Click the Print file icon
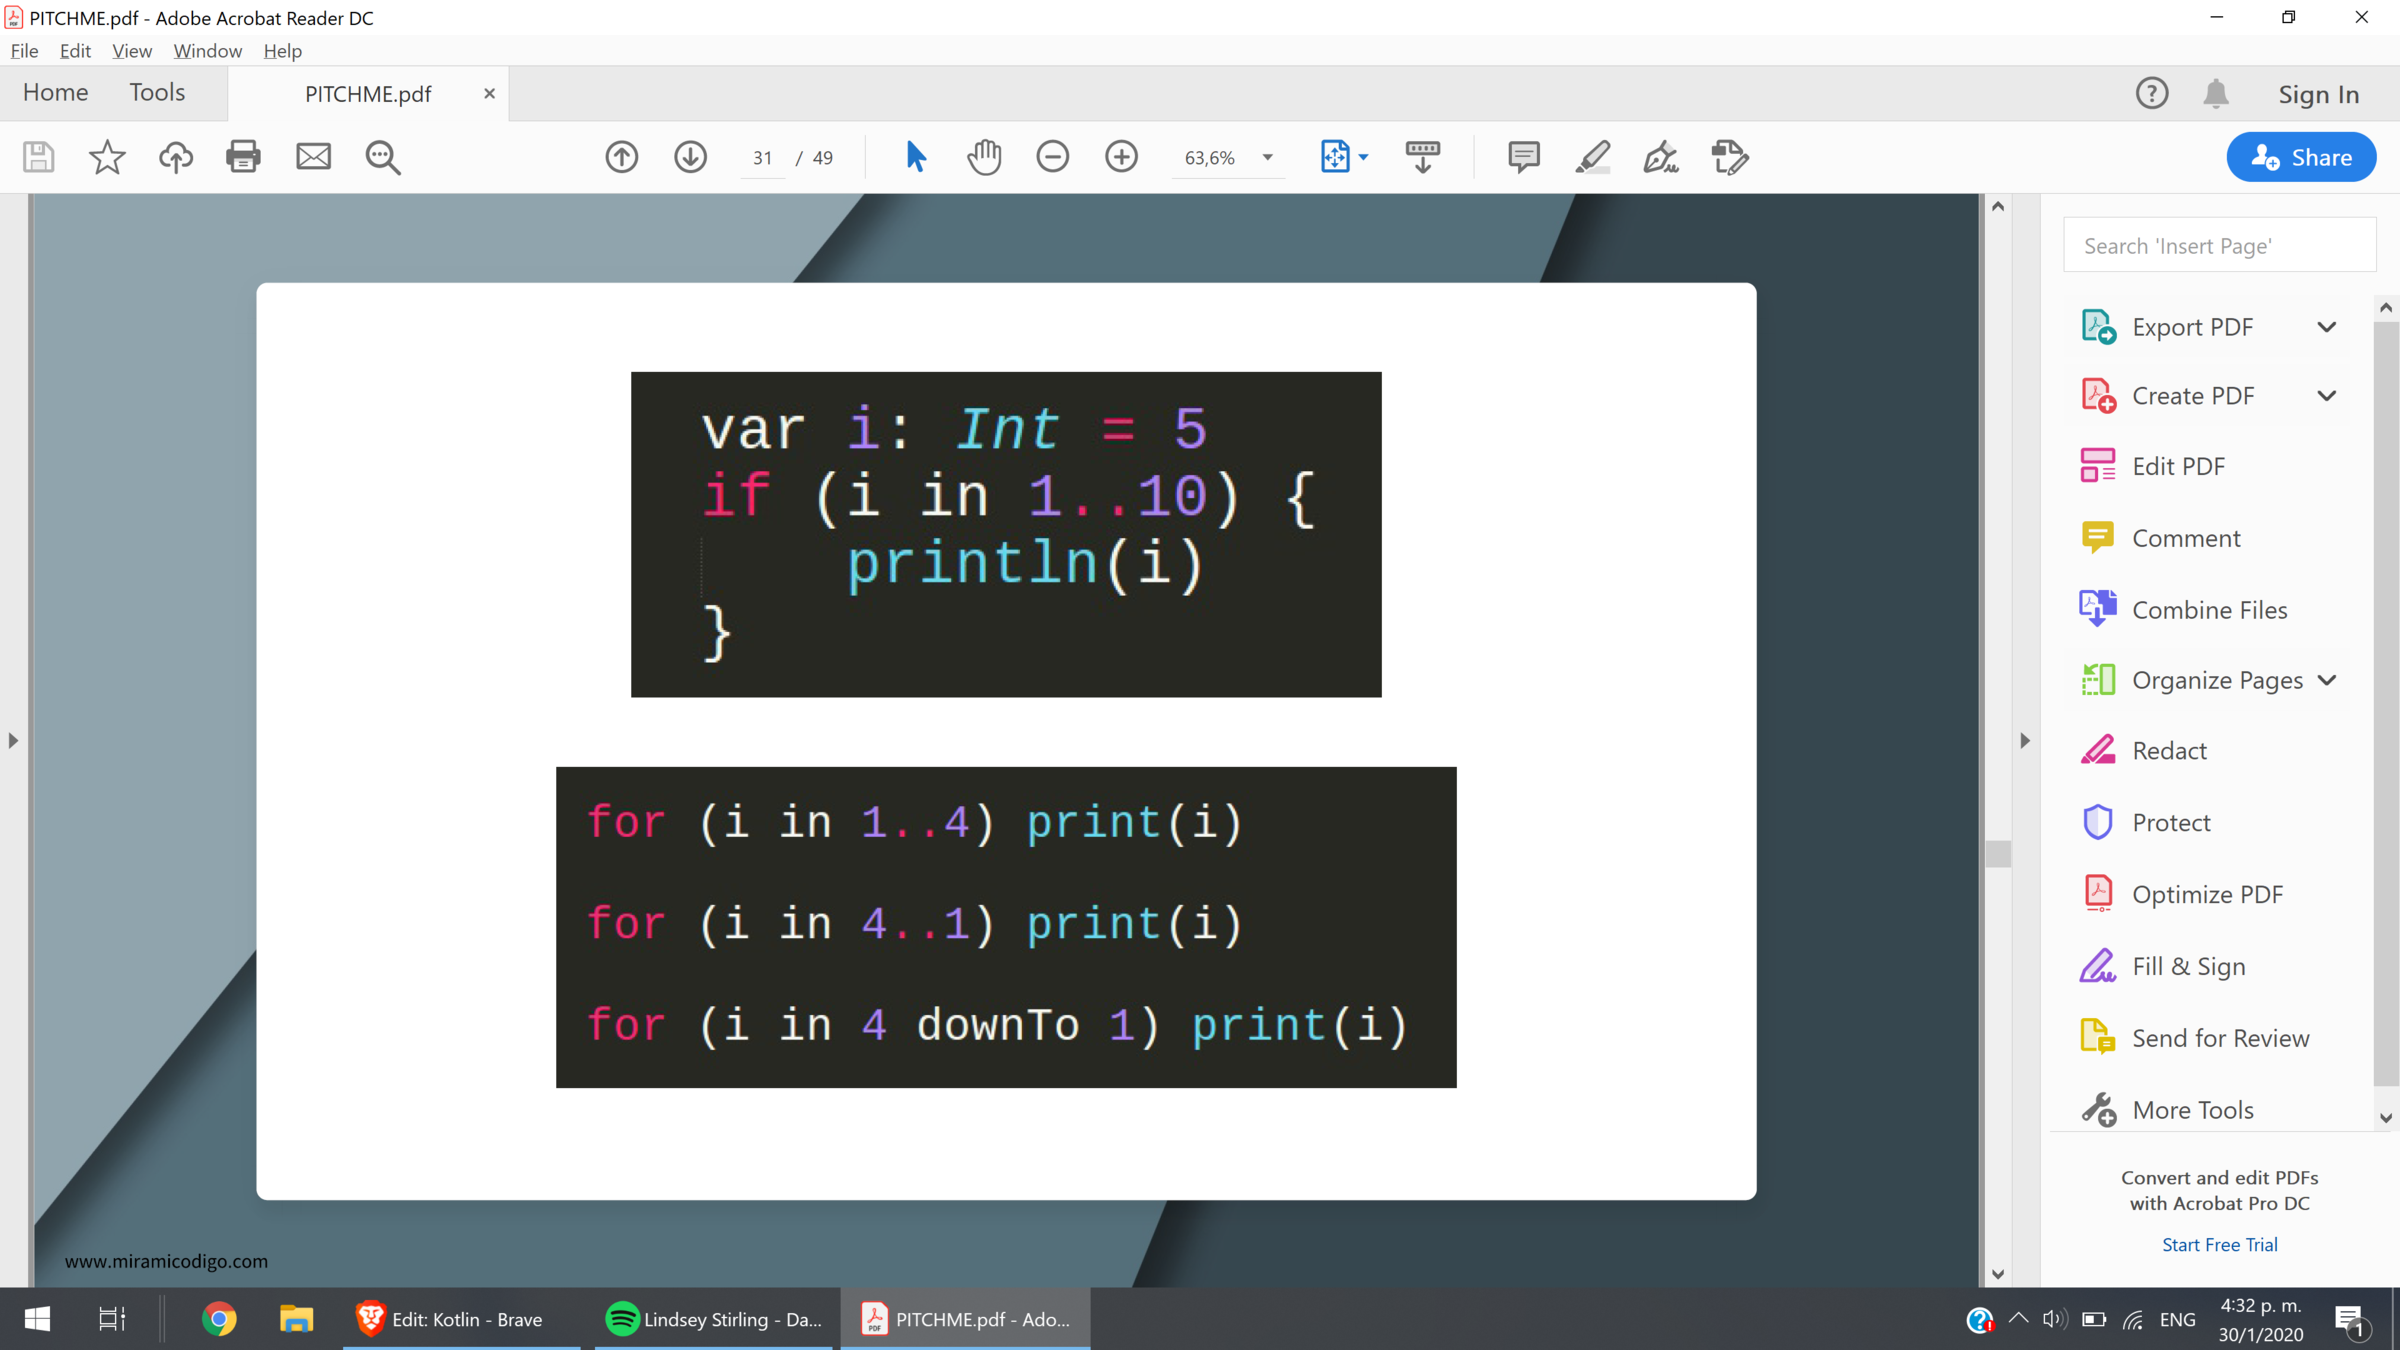2400x1350 pixels. (243, 157)
